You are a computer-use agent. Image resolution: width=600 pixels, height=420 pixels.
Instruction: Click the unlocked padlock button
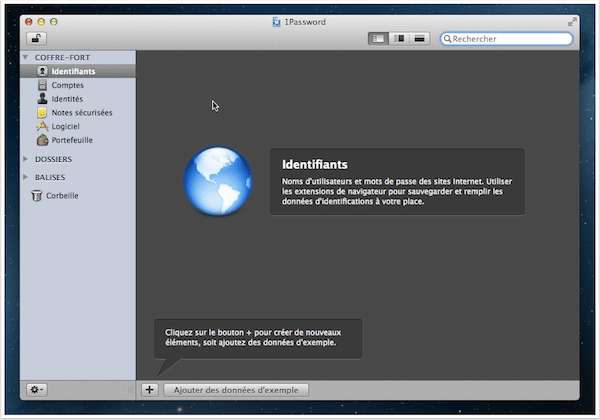click(x=36, y=39)
